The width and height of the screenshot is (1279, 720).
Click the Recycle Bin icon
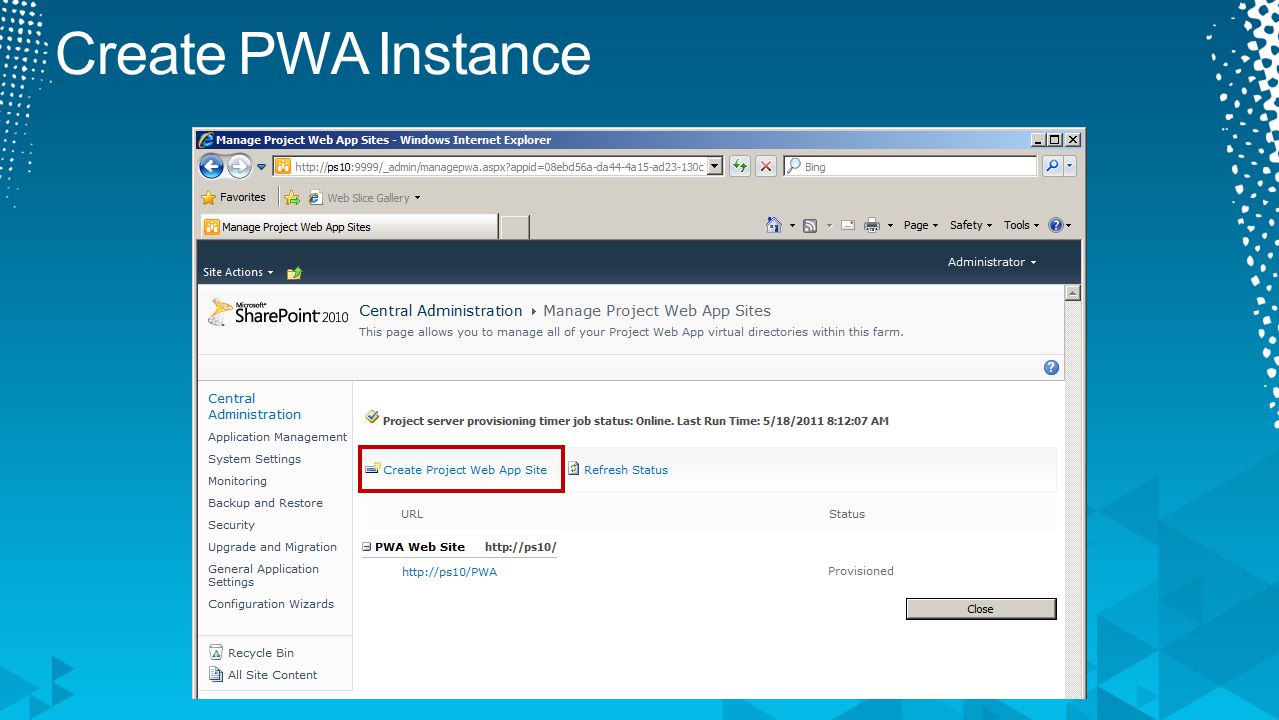click(216, 652)
